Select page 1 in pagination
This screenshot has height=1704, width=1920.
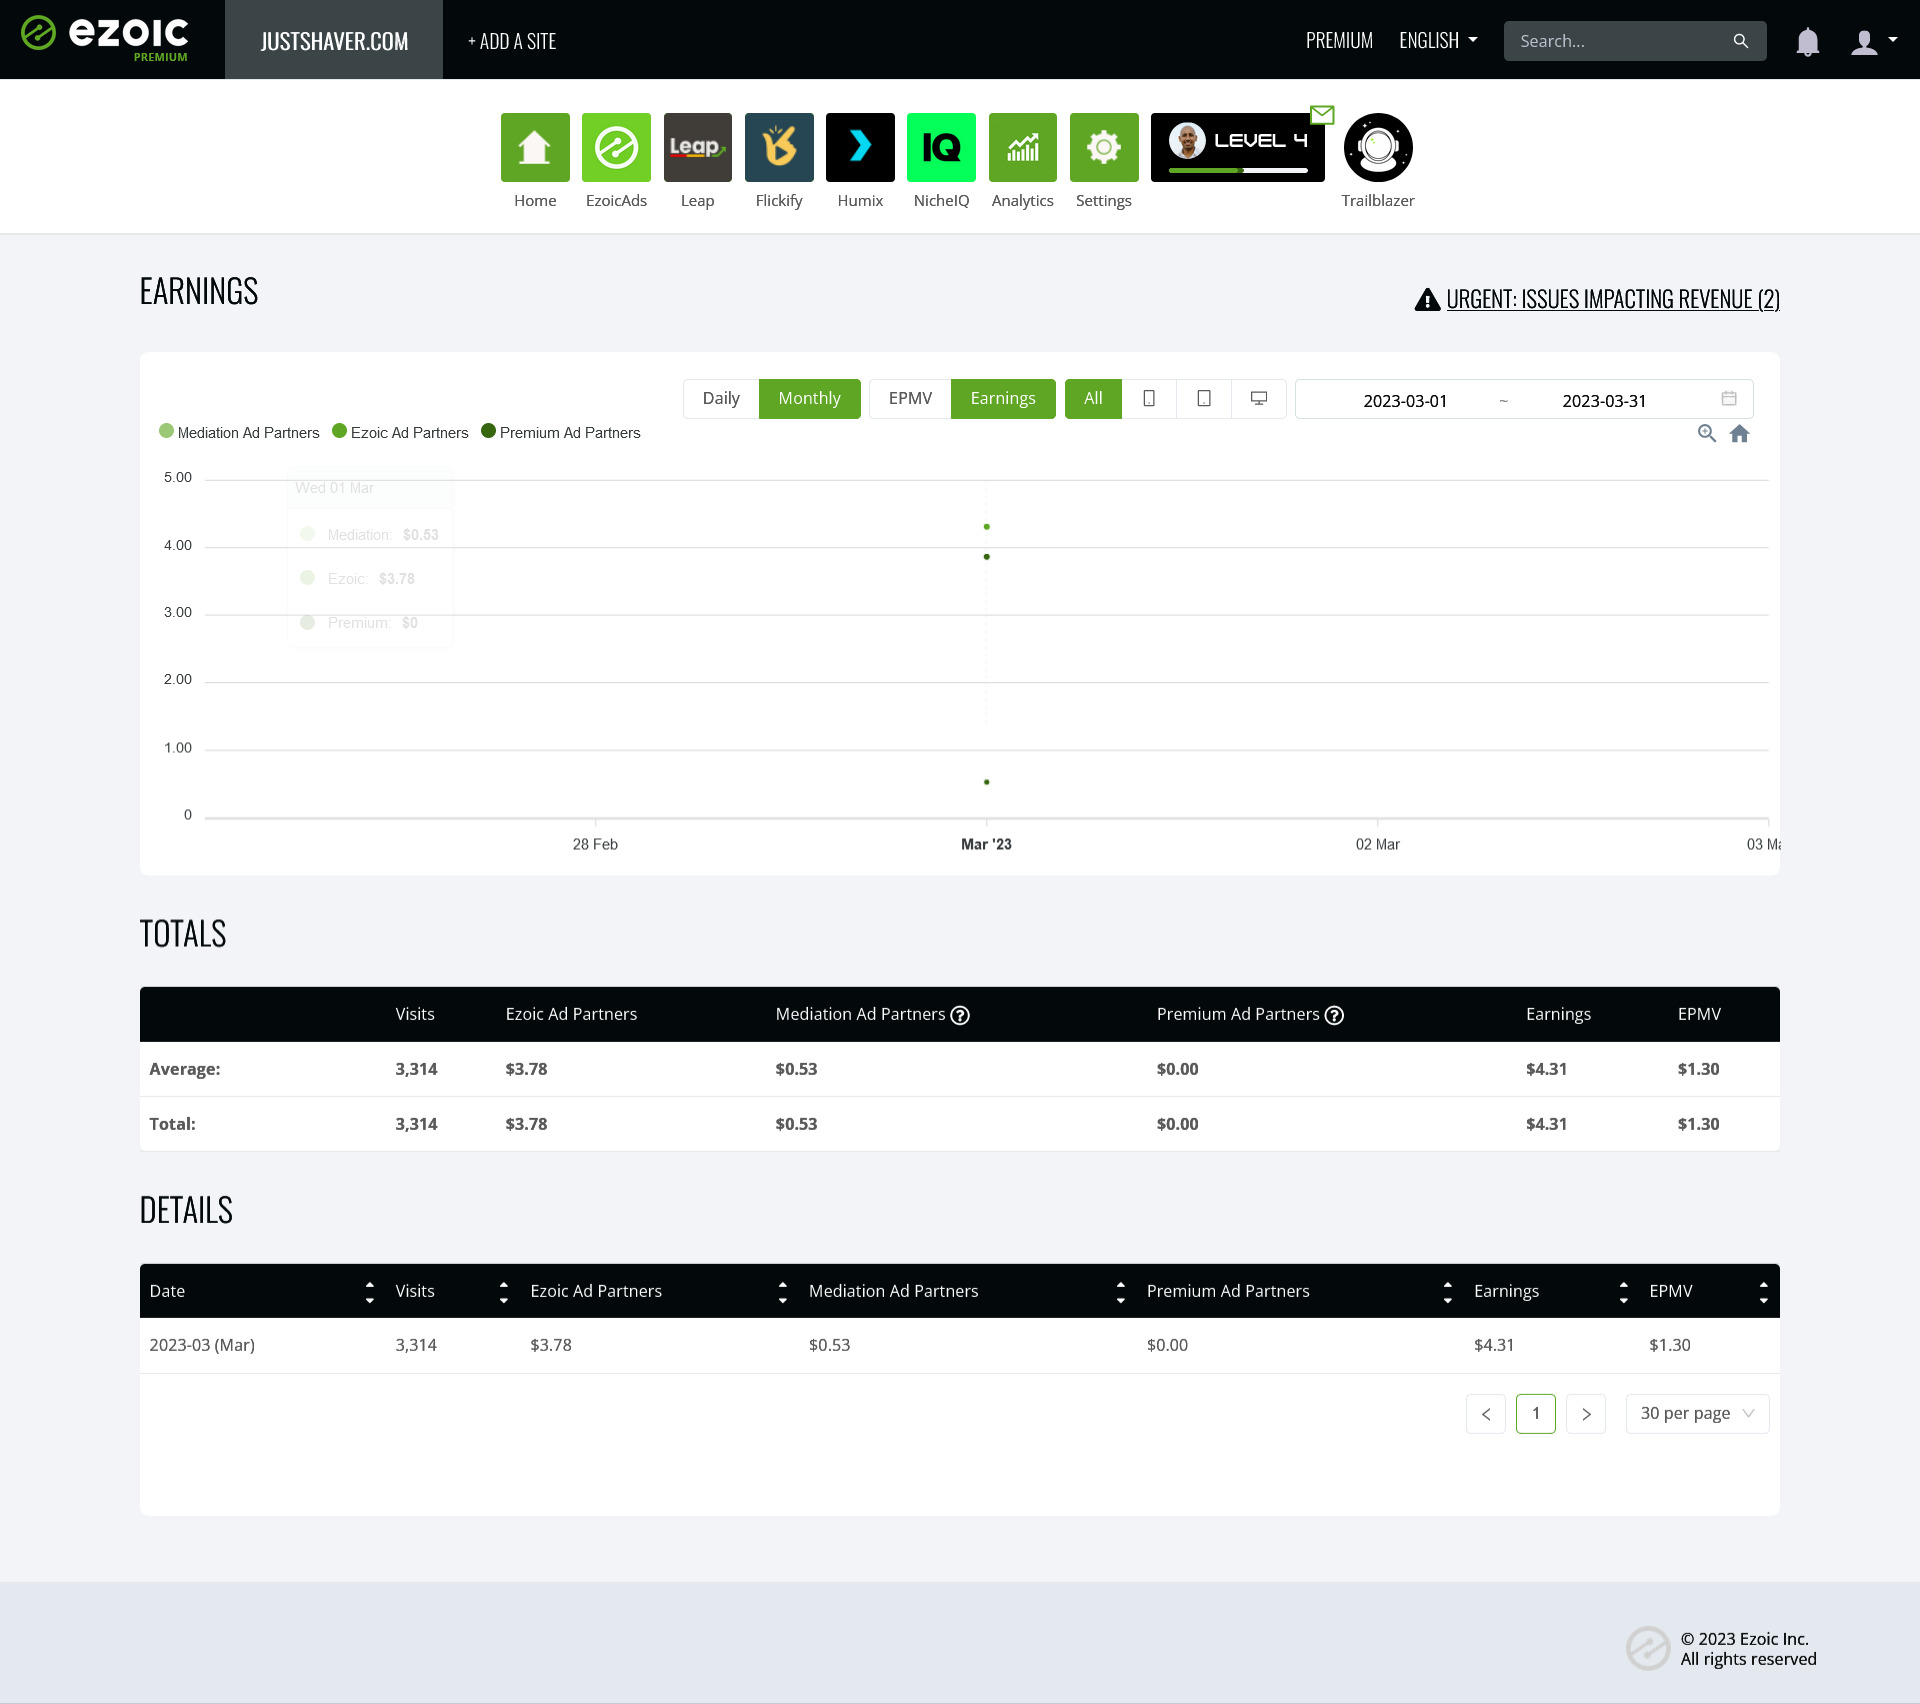point(1536,1413)
